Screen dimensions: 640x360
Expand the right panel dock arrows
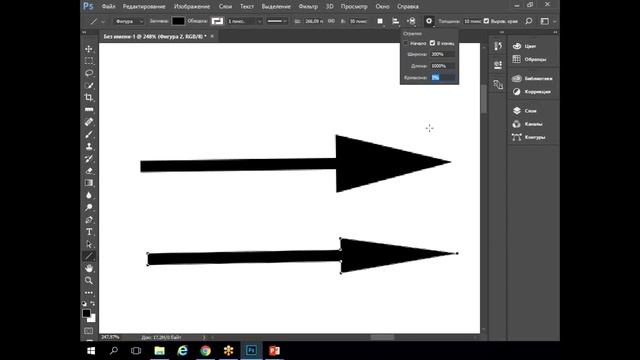pos(555,32)
